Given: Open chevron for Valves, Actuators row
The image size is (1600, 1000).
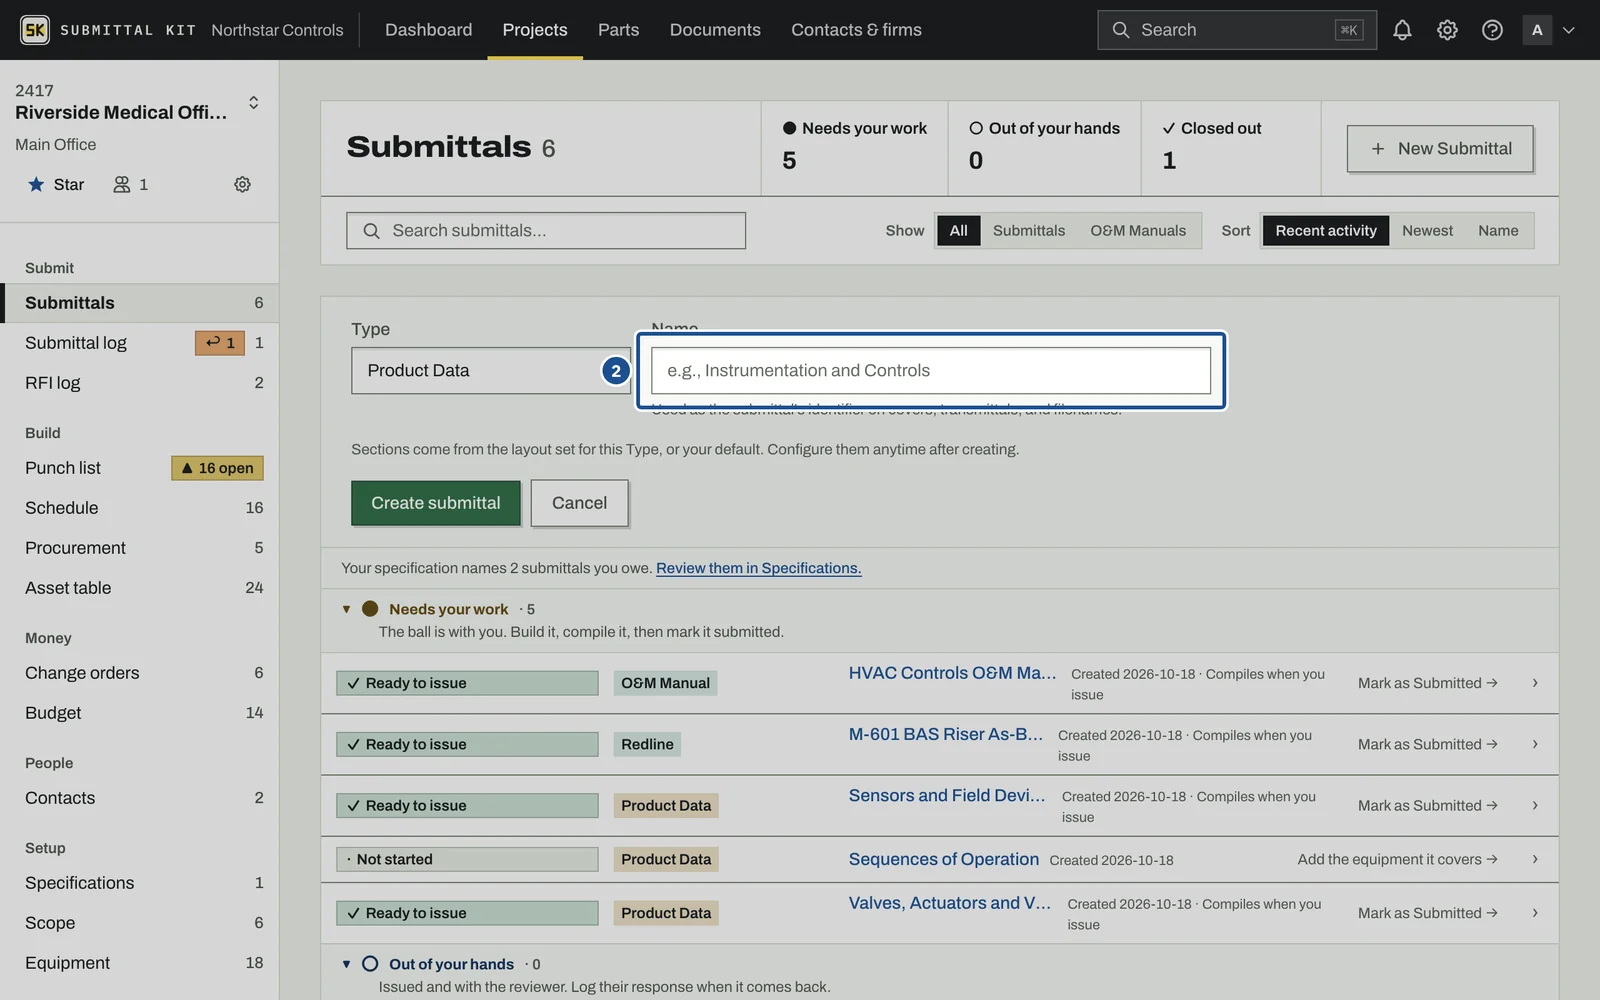Looking at the screenshot, I should tap(1535, 913).
